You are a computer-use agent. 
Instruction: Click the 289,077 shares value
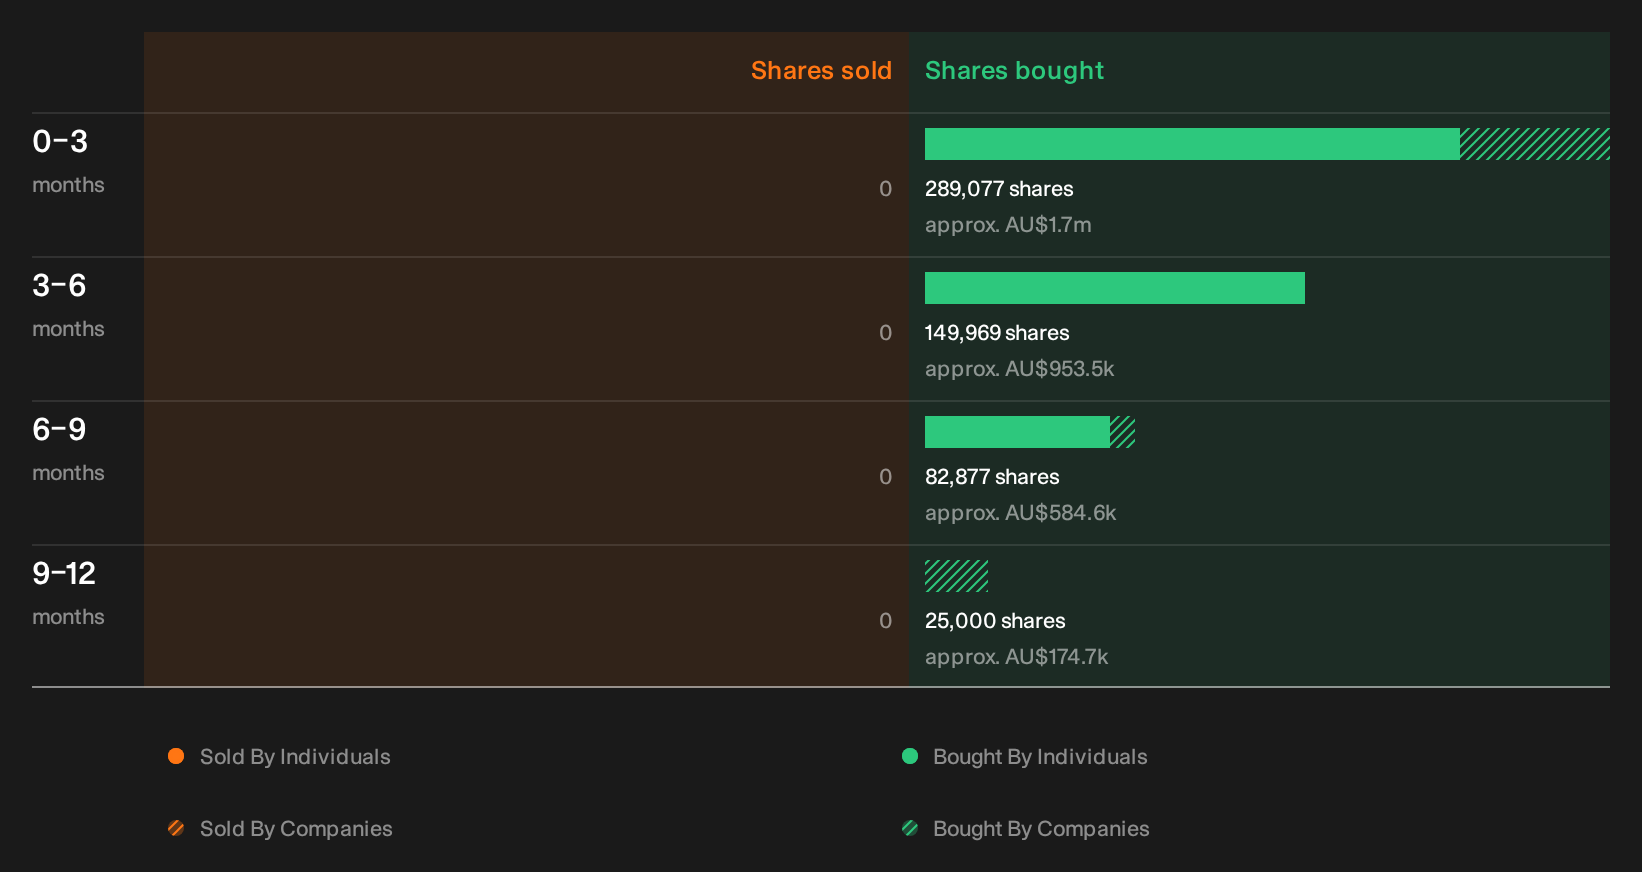999,189
